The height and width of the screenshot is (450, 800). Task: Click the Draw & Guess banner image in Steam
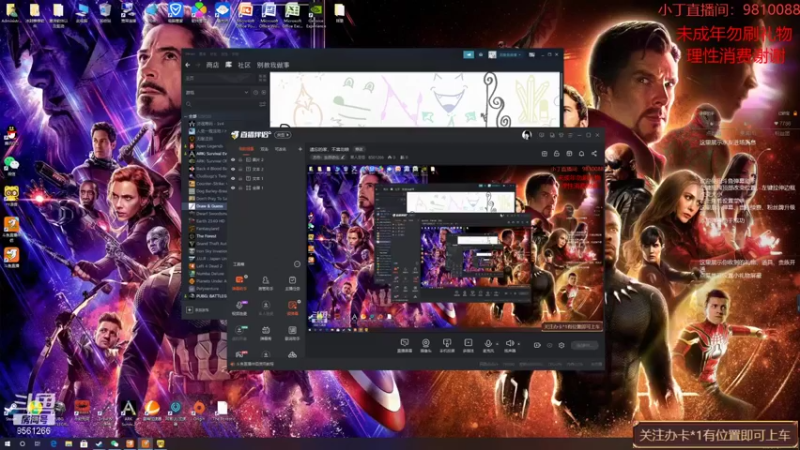click(x=415, y=99)
